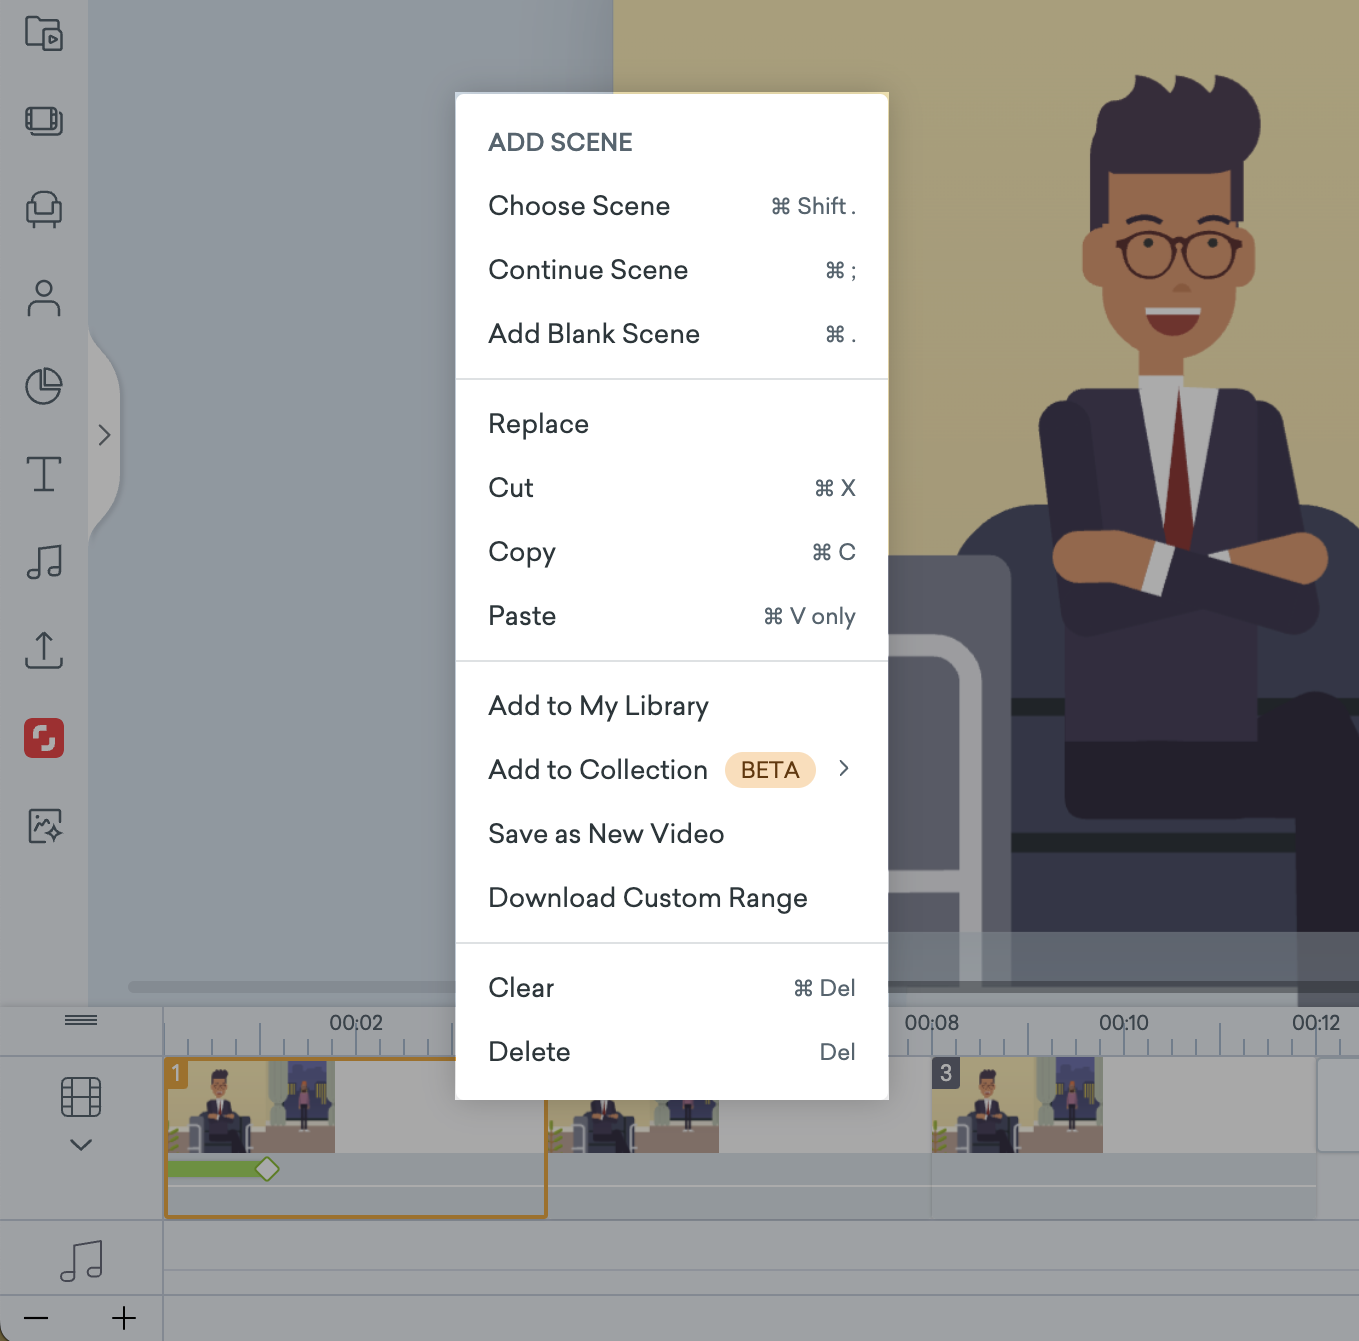Expand the sidebar with the chevron

click(x=104, y=435)
